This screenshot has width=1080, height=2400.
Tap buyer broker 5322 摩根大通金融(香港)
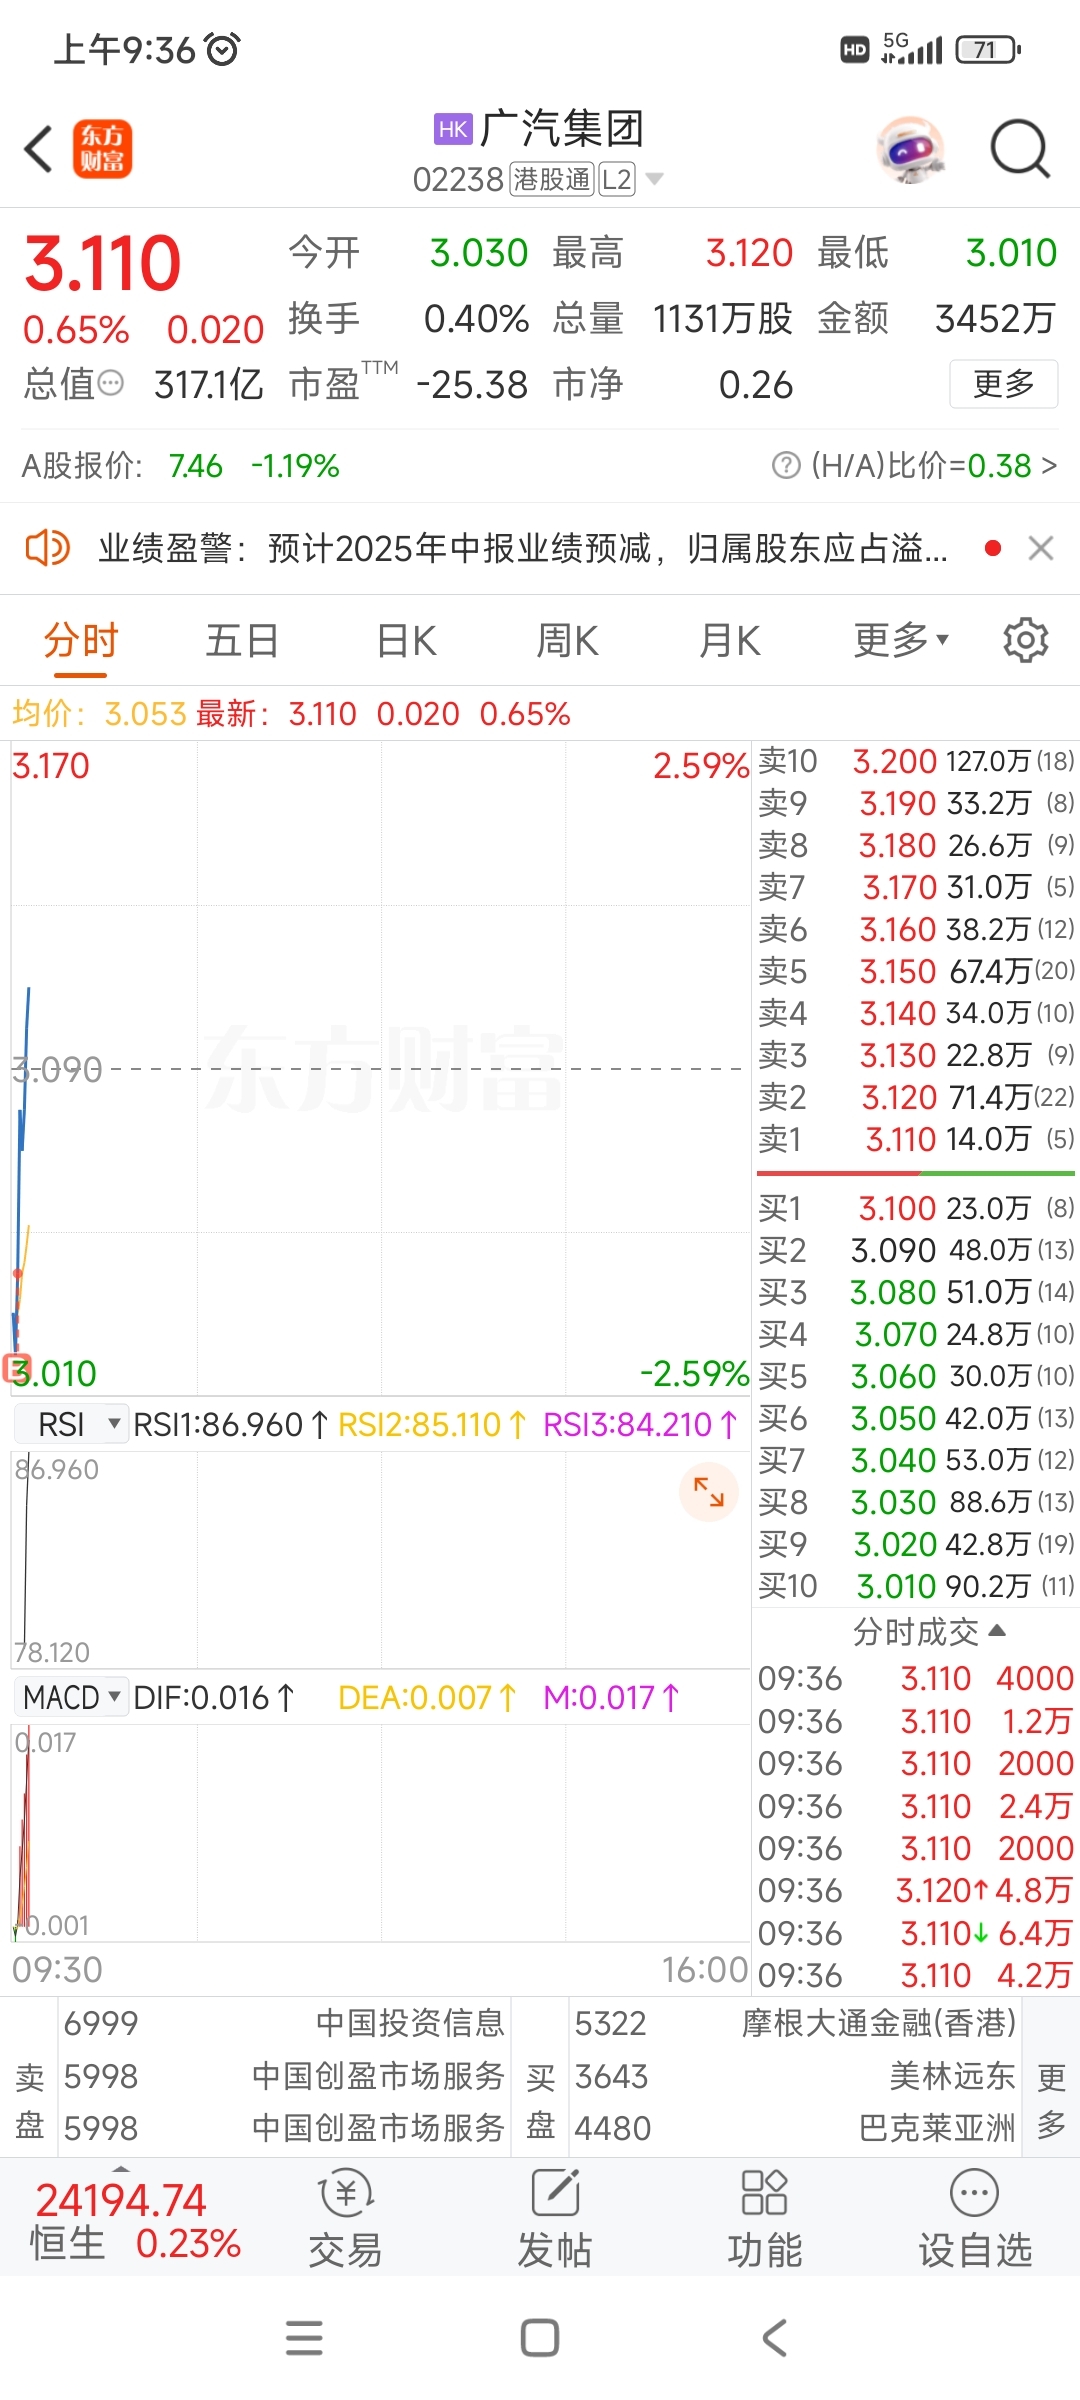pyautogui.click(x=796, y=2023)
